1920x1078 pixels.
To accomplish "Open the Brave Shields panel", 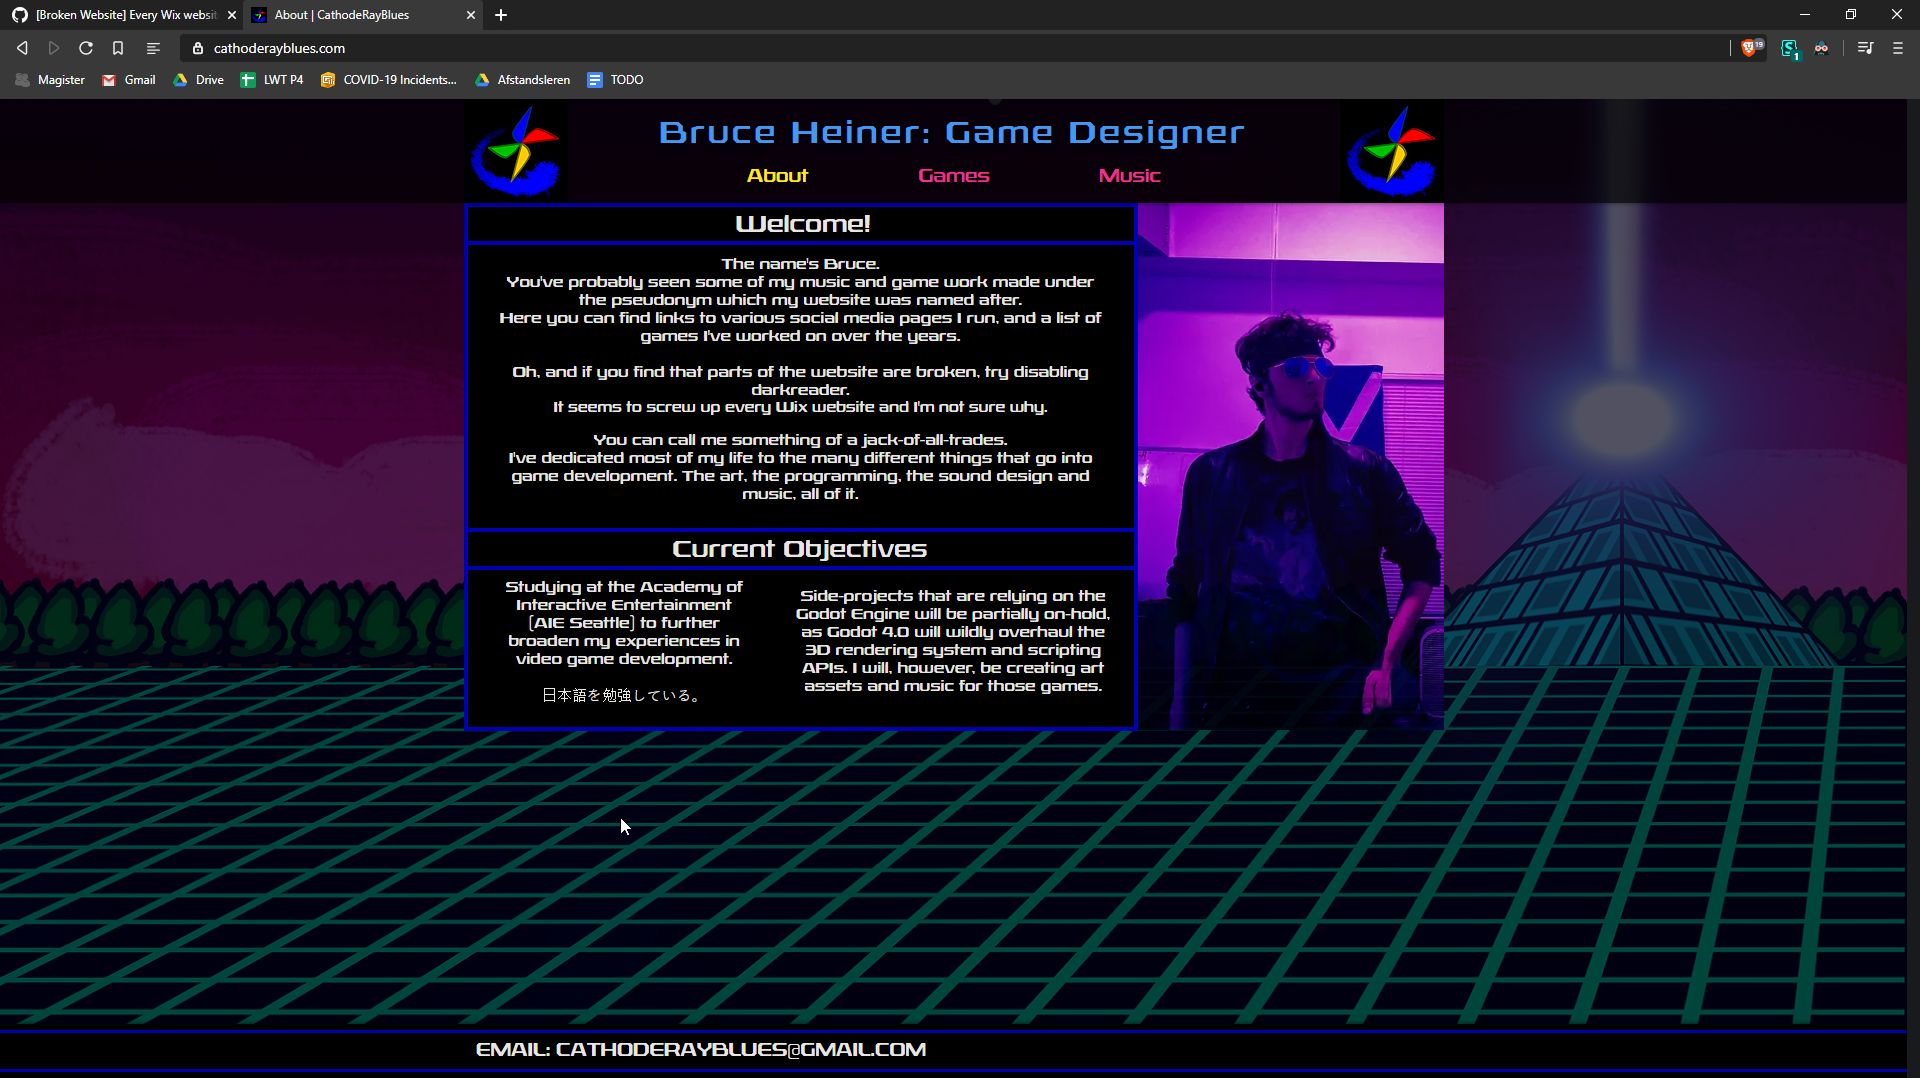I will coord(1751,47).
